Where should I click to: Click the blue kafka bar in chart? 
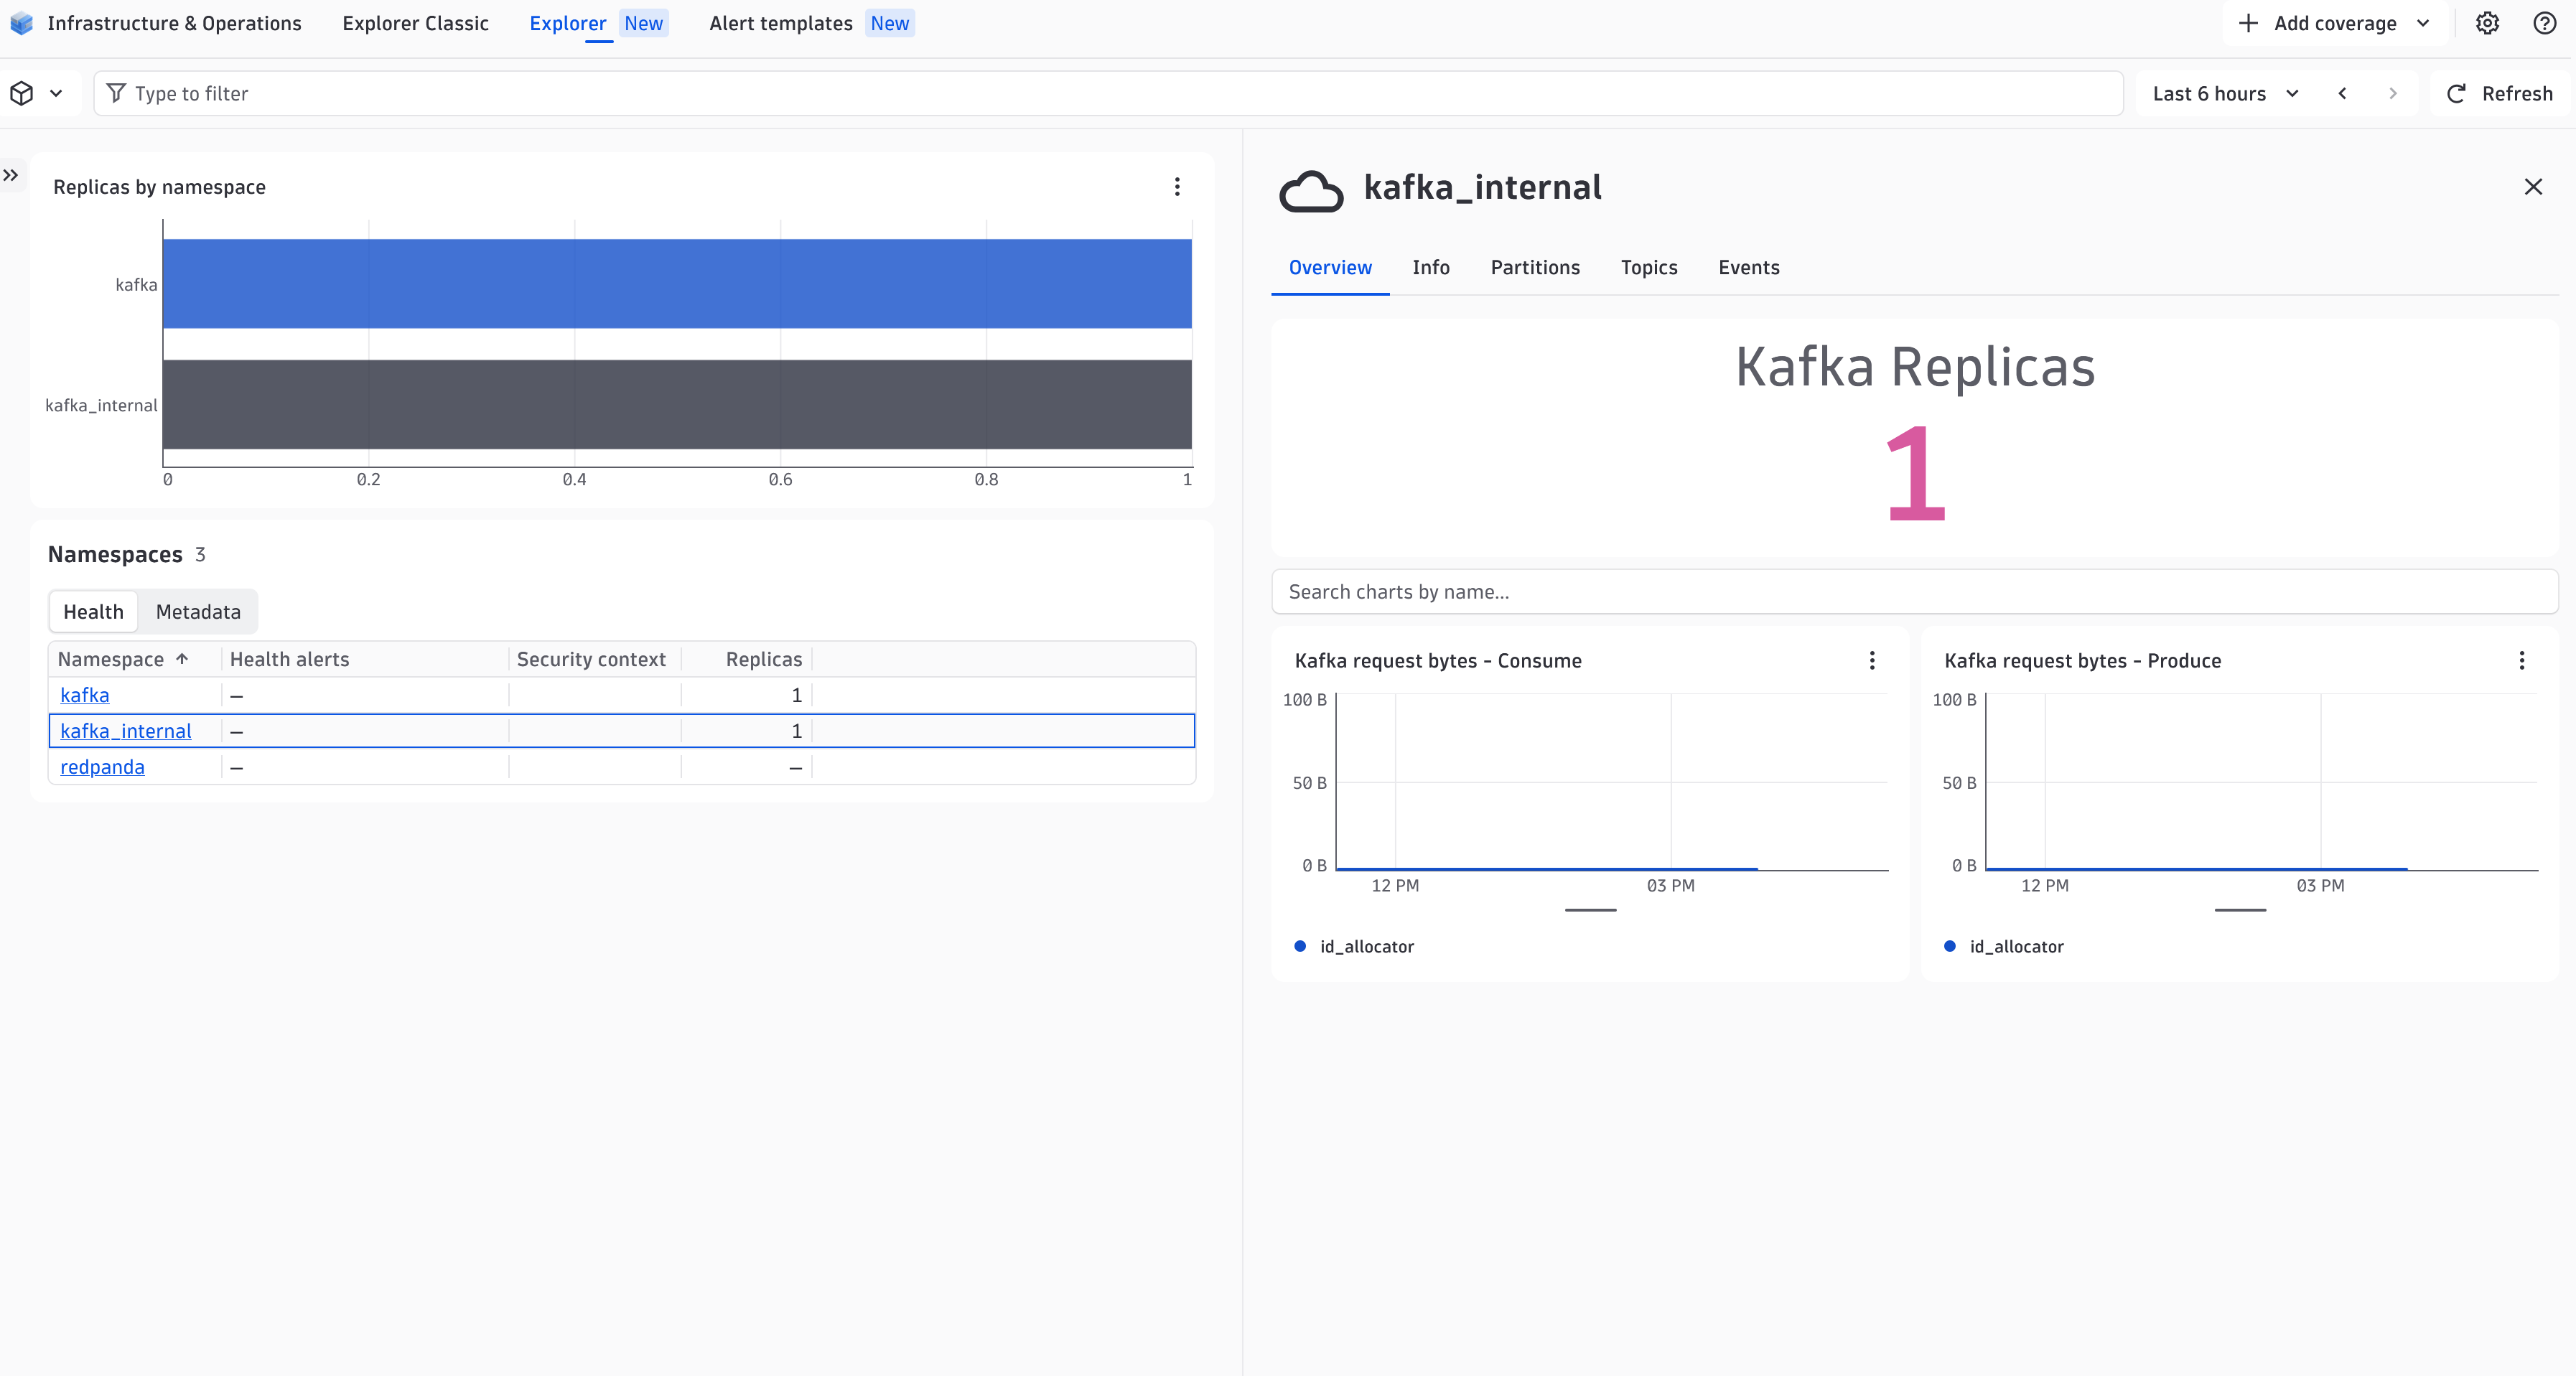click(x=677, y=283)
